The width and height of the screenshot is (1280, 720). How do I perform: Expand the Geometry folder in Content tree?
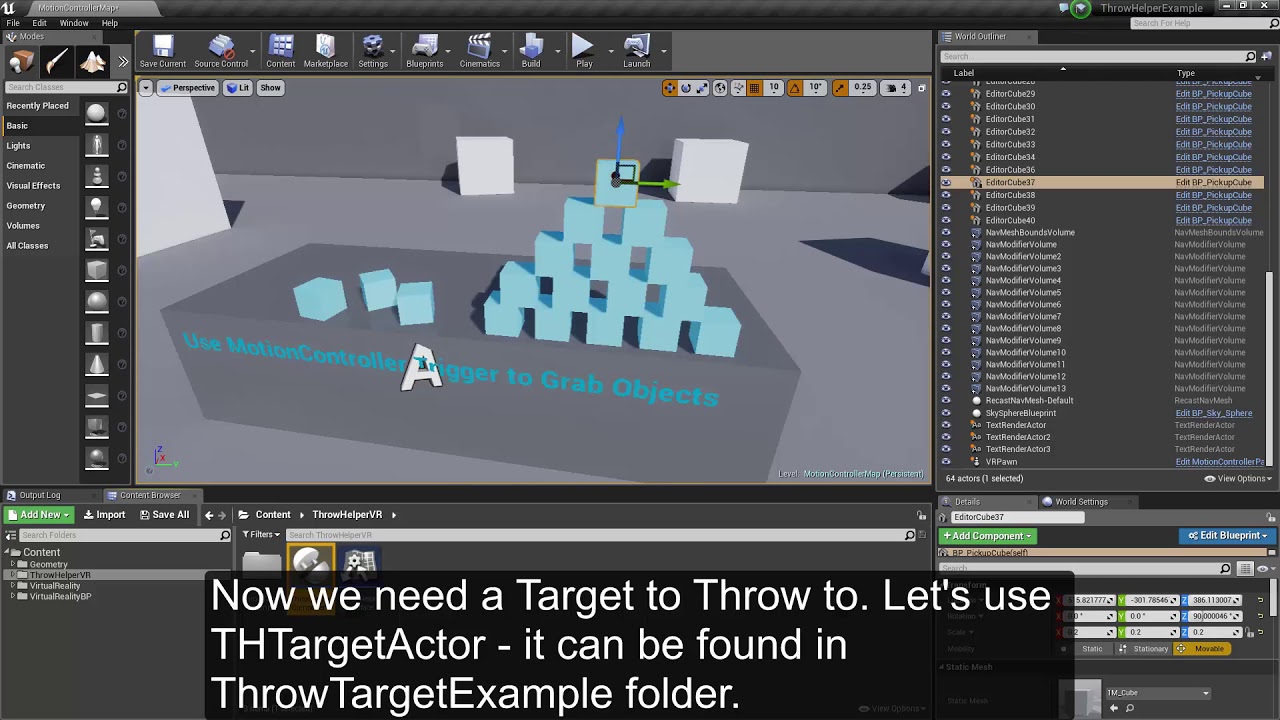pos(14,565)
